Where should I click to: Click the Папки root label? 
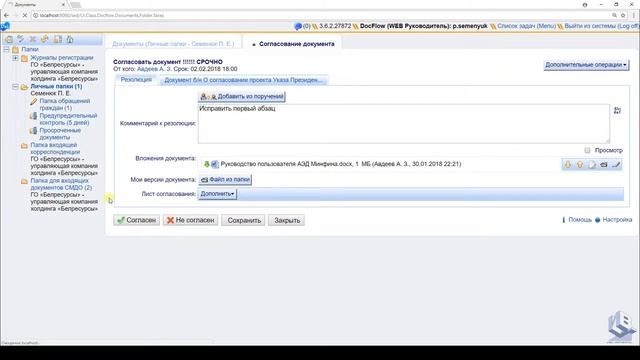(x=30, y=49)
